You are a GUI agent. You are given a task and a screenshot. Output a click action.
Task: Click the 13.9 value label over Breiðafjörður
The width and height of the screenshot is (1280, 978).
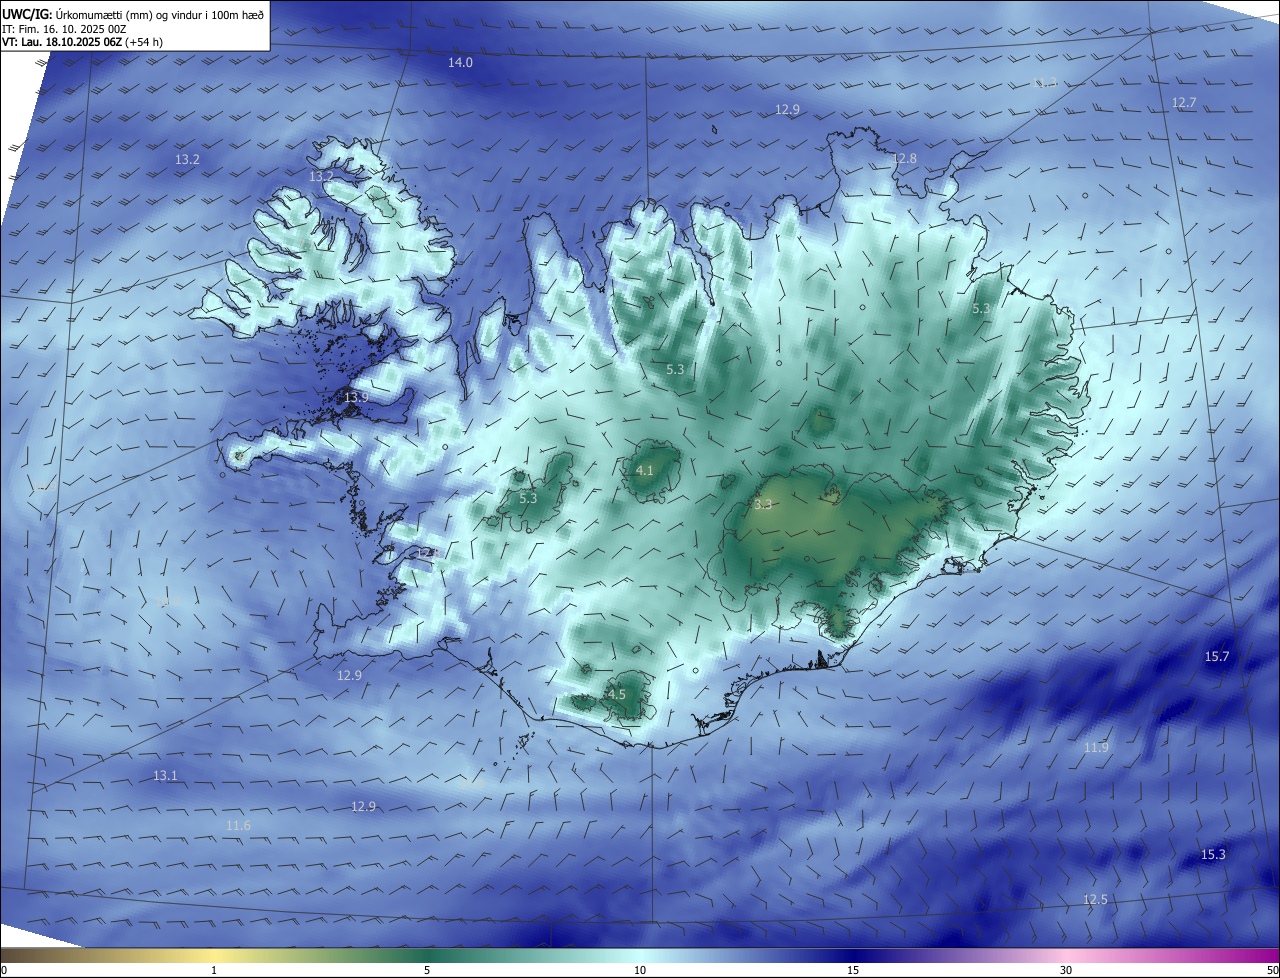click(356, 398)
